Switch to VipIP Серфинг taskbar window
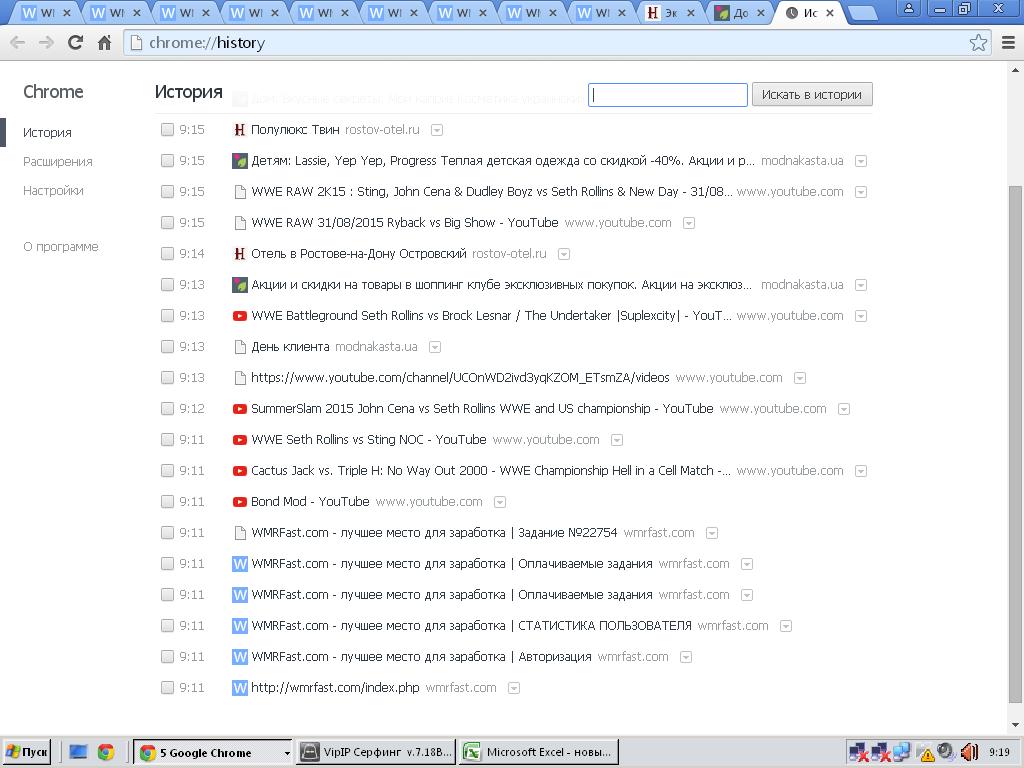Viewport: 1024px width, 768px height. coord(376,752)
